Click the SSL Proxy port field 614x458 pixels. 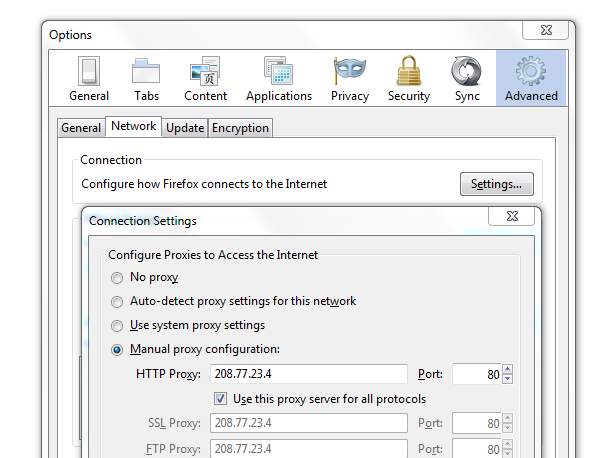[x=477, y=423]
